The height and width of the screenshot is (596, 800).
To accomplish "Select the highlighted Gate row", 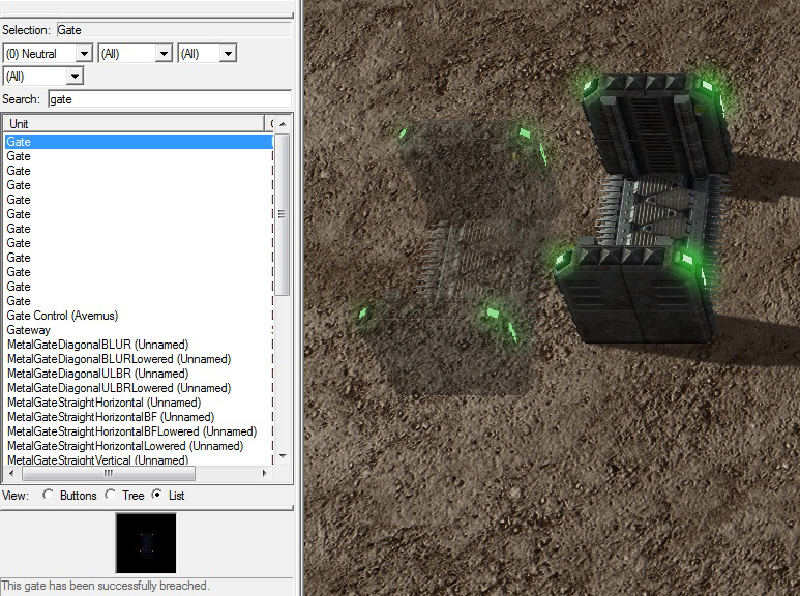I will coord(139,142).
